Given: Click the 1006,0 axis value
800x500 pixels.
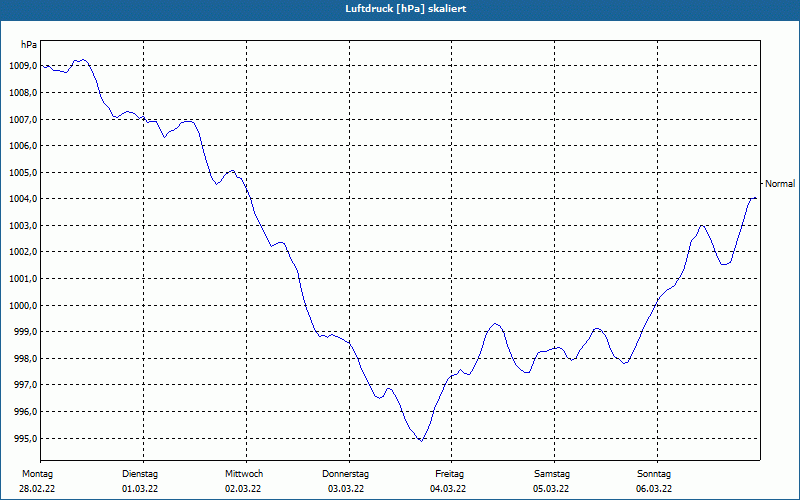Looking at the screenshot, I should point(23,146).
